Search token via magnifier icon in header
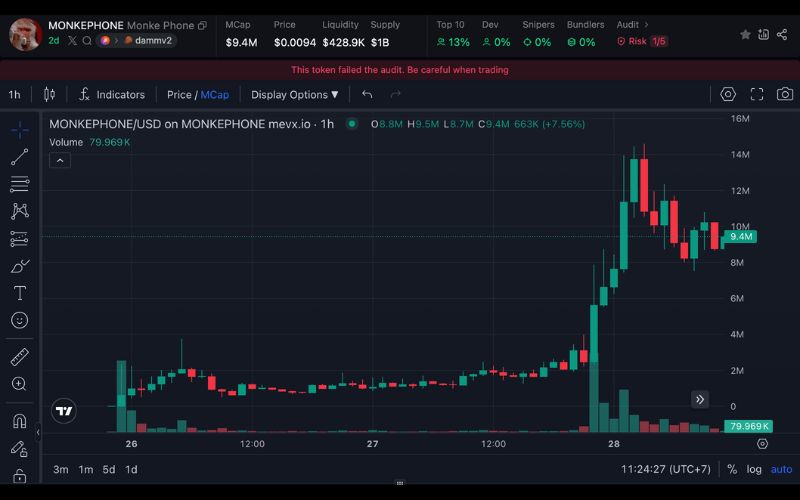The height and width of the screenshot is (500, 800). 87,40
